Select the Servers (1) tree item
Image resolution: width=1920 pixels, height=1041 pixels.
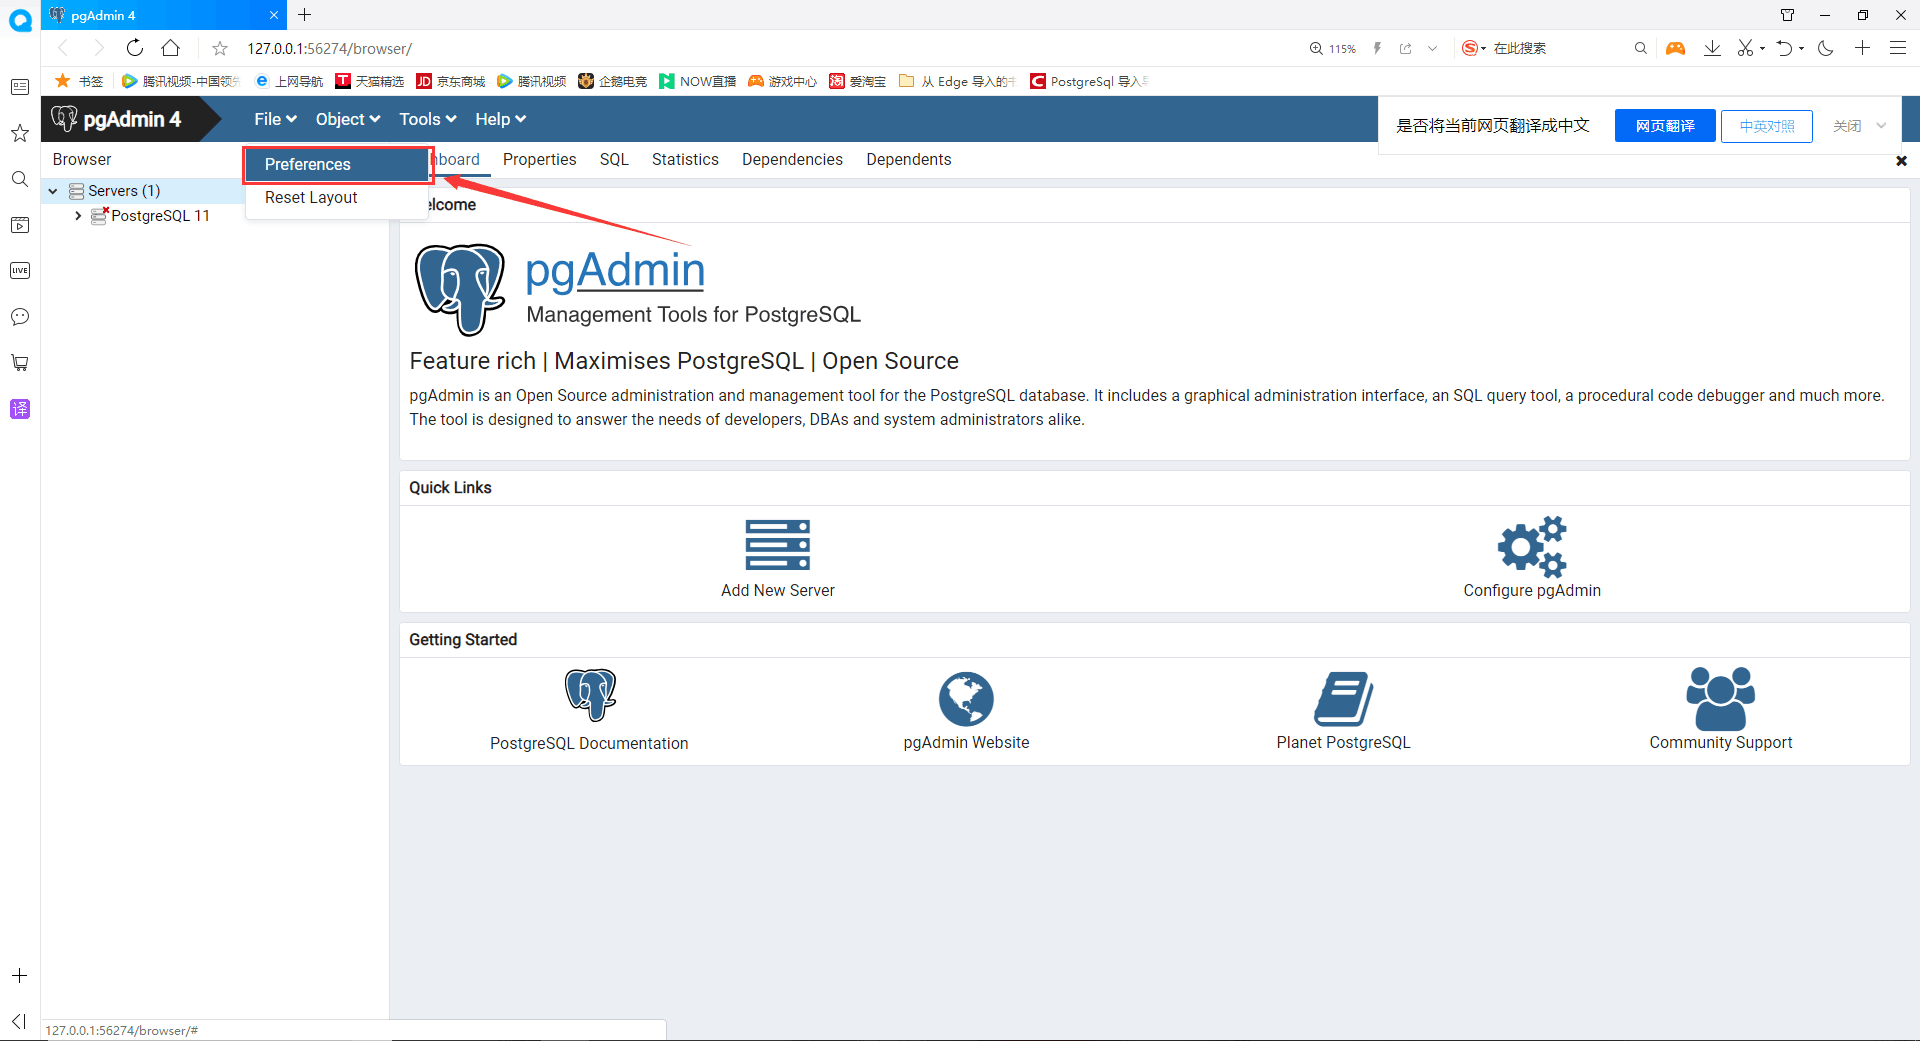[124, 191]
